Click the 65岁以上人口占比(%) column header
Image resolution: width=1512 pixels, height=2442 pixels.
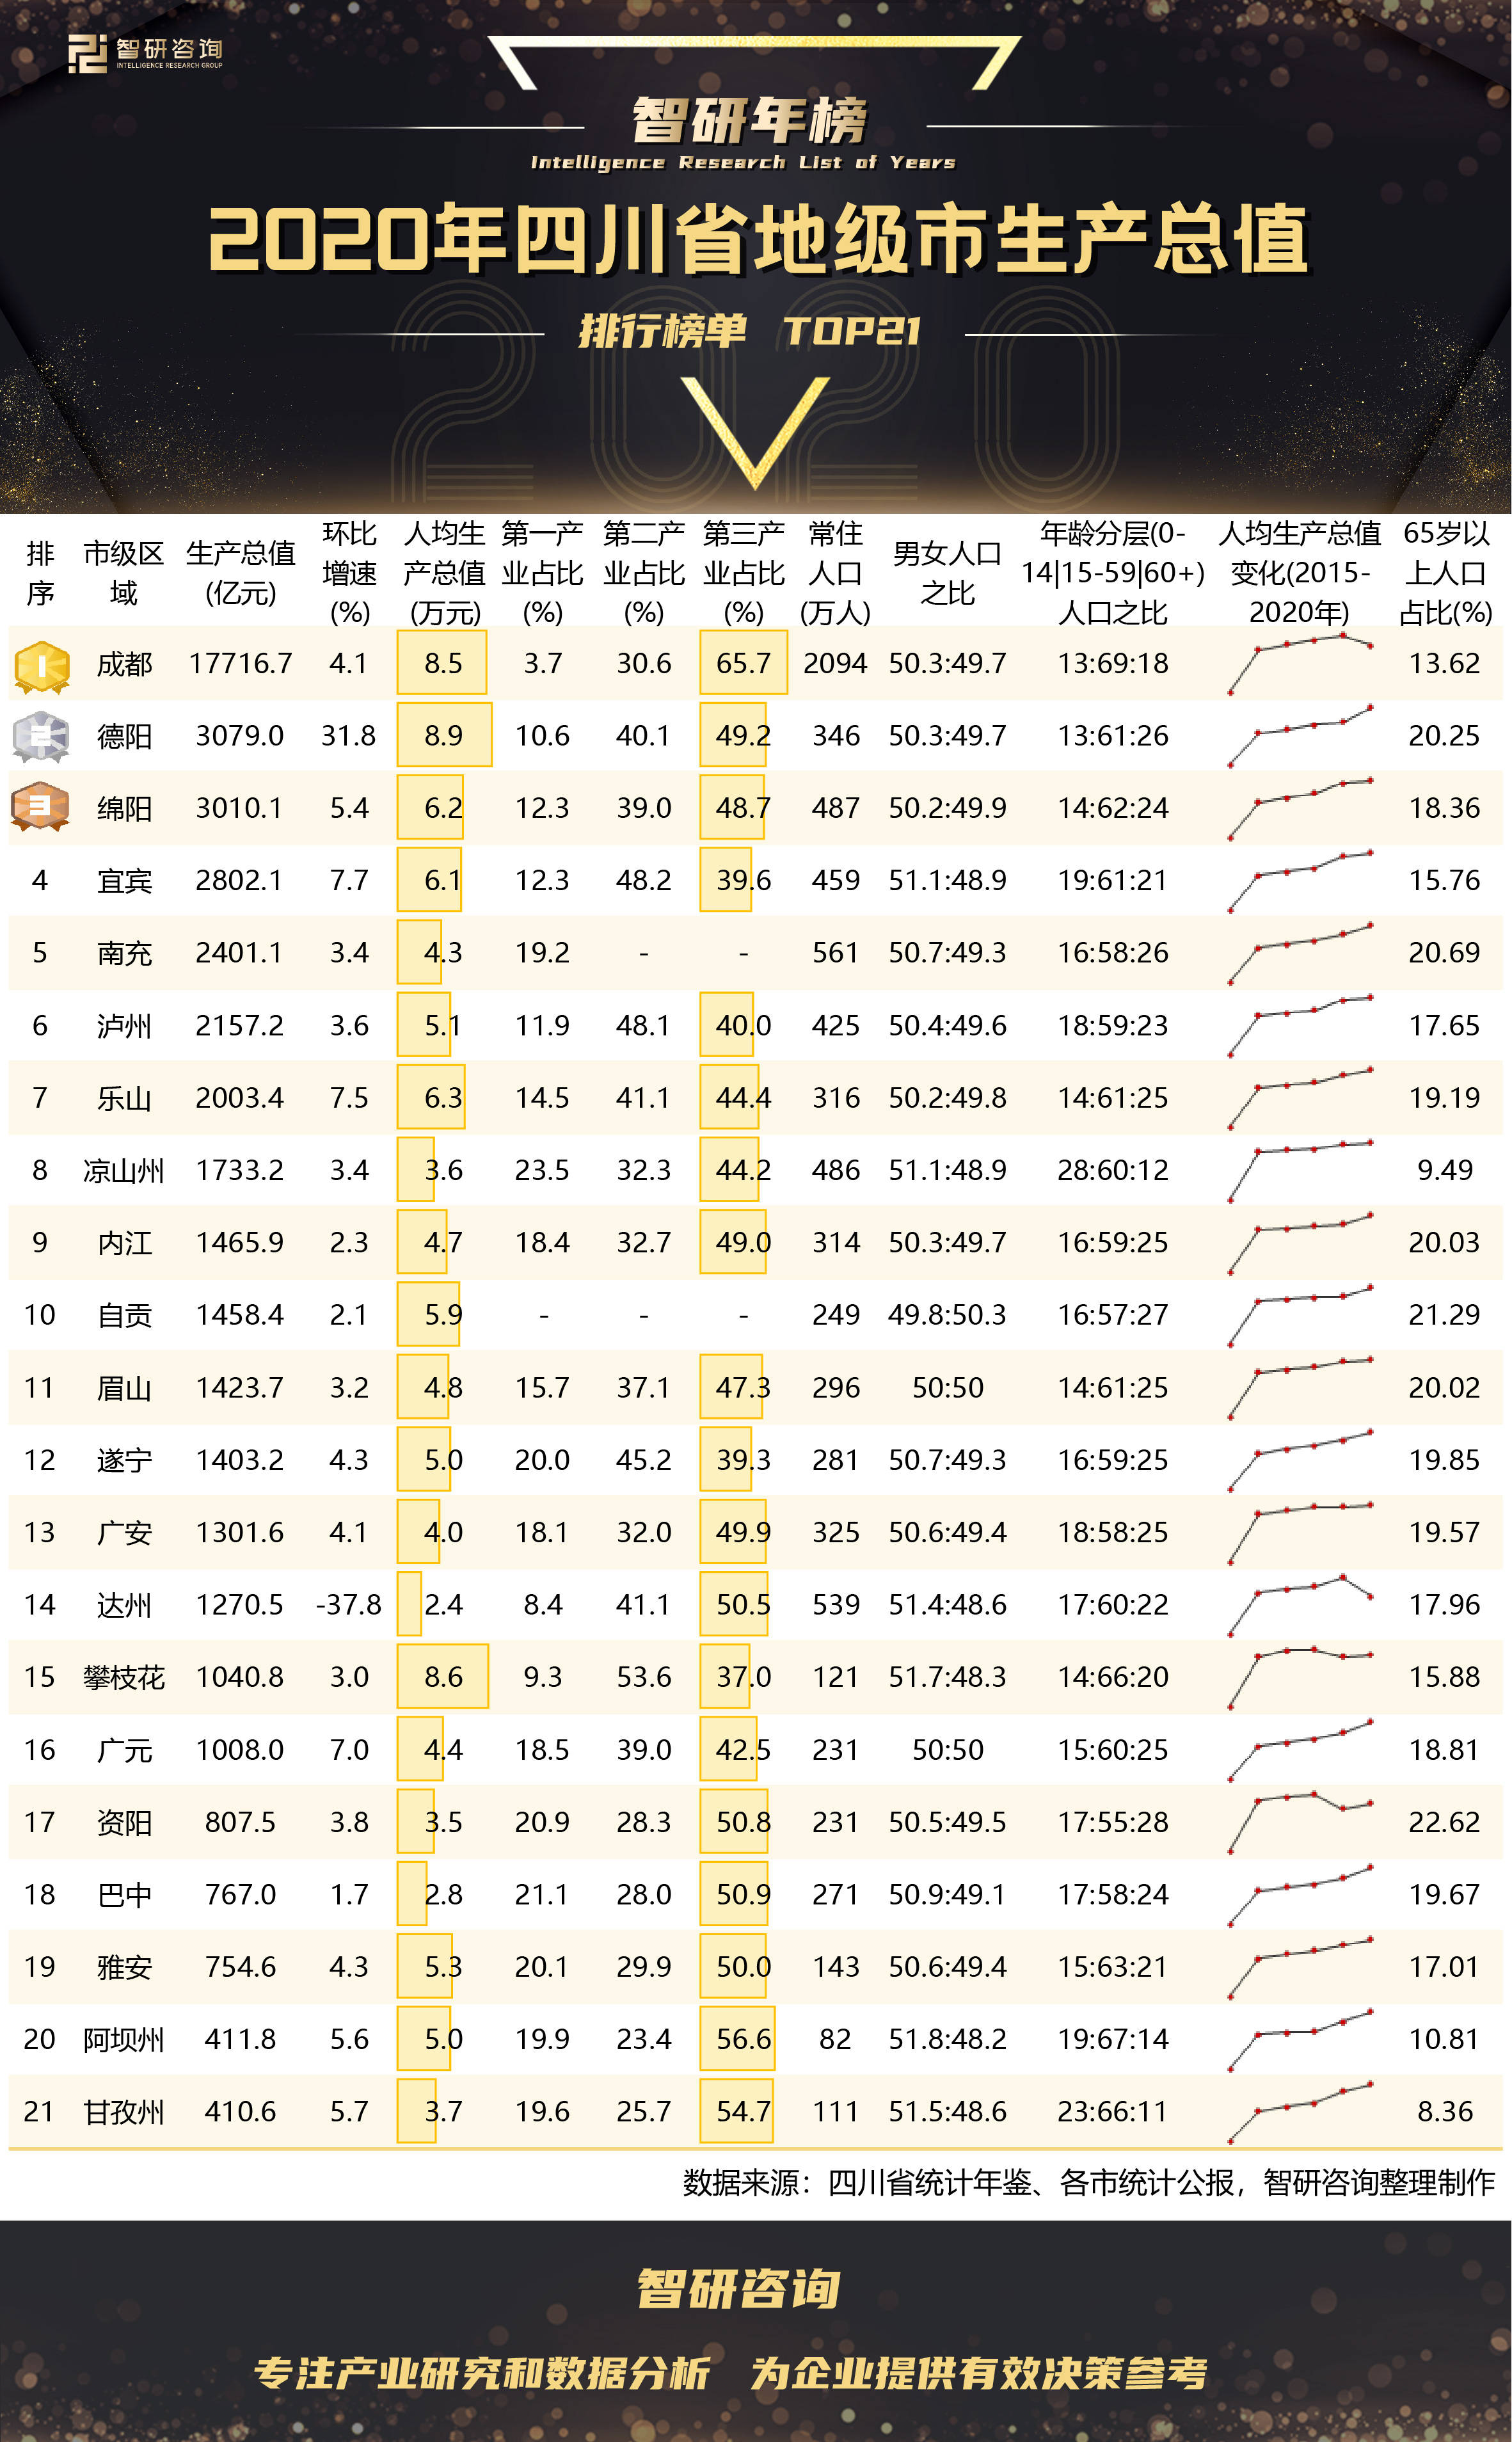click(x=1445, y=573)
